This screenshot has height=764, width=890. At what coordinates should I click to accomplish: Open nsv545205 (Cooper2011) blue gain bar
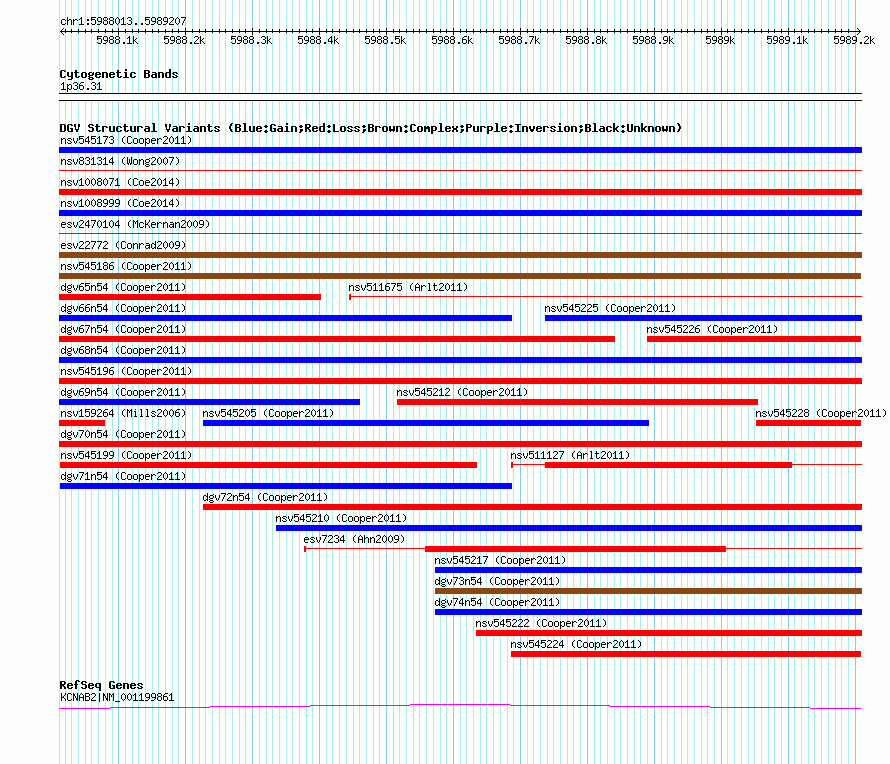coord(426,423)
